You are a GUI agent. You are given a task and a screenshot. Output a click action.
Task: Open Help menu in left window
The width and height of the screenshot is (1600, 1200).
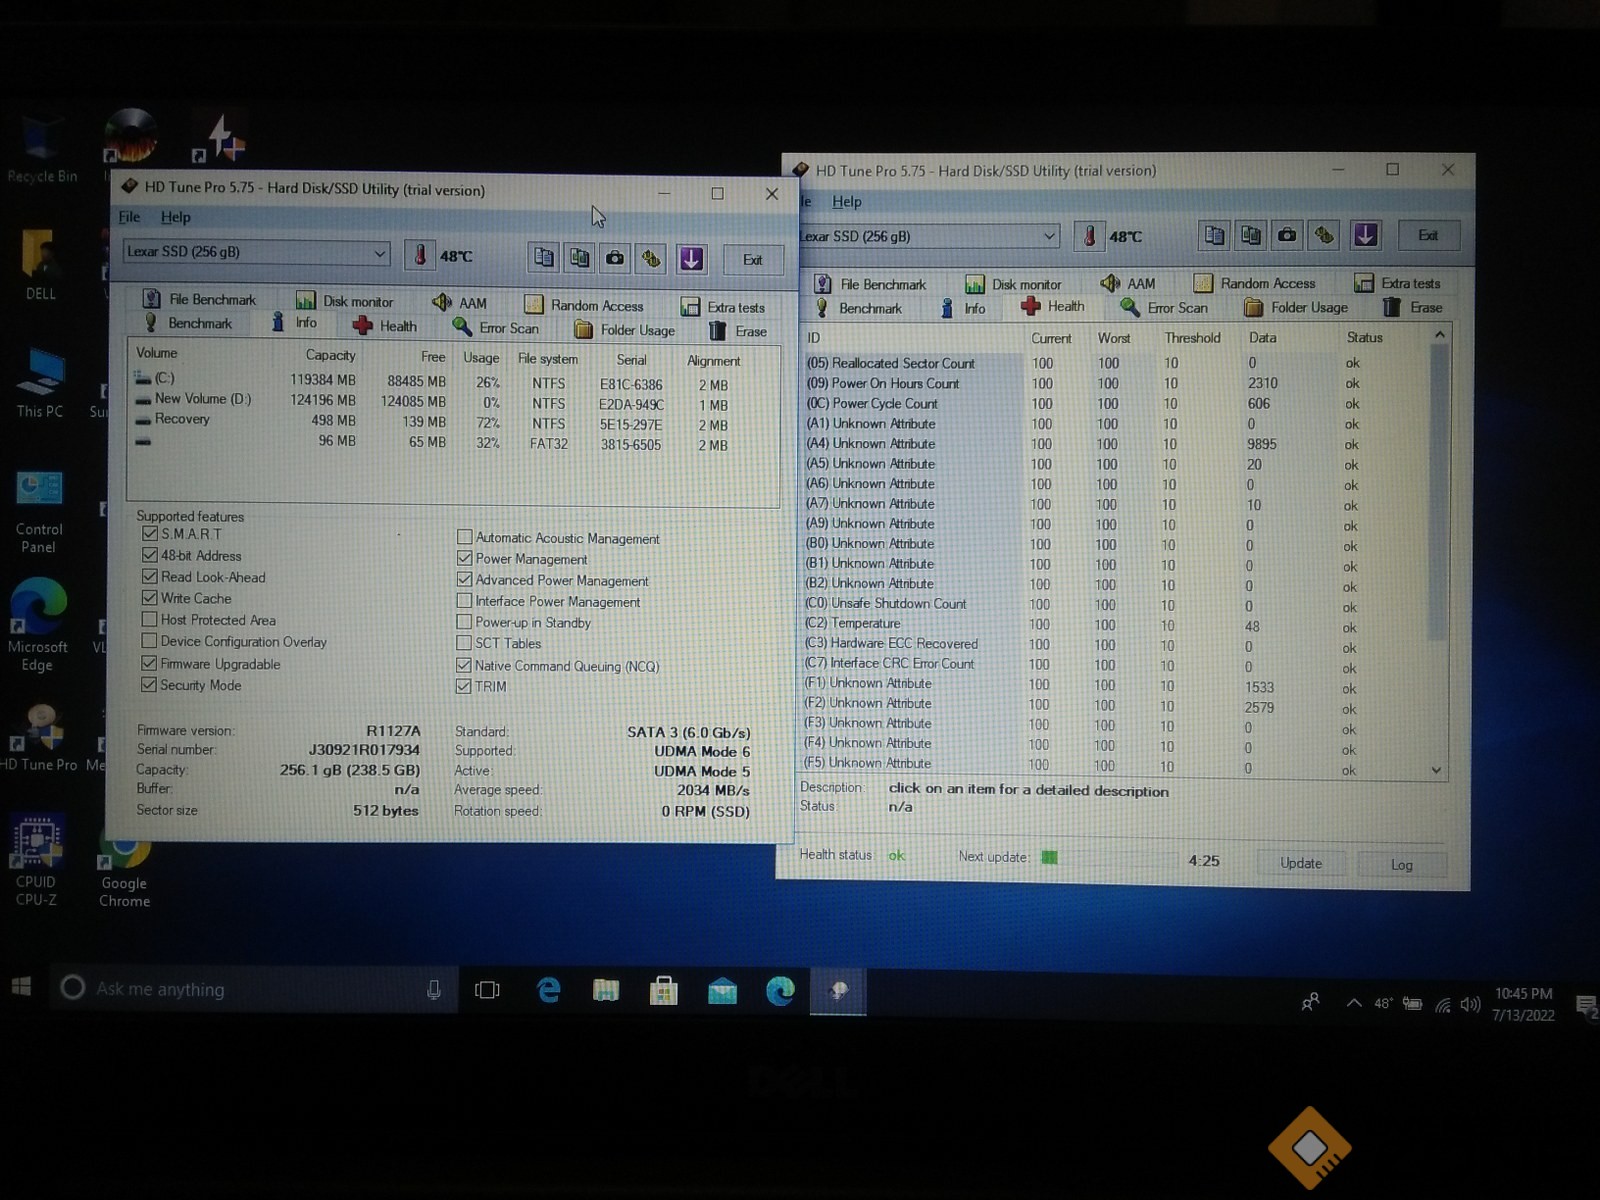[x=176, y=217]
